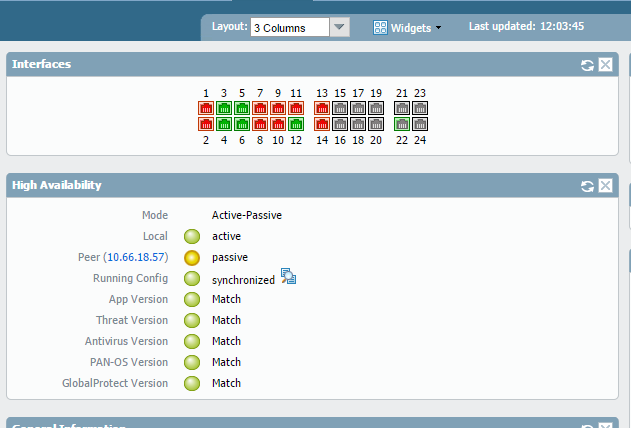This screenshot has height=428, width=631.
Task: Select interface port 4 icon
Action: click(224, 124)
